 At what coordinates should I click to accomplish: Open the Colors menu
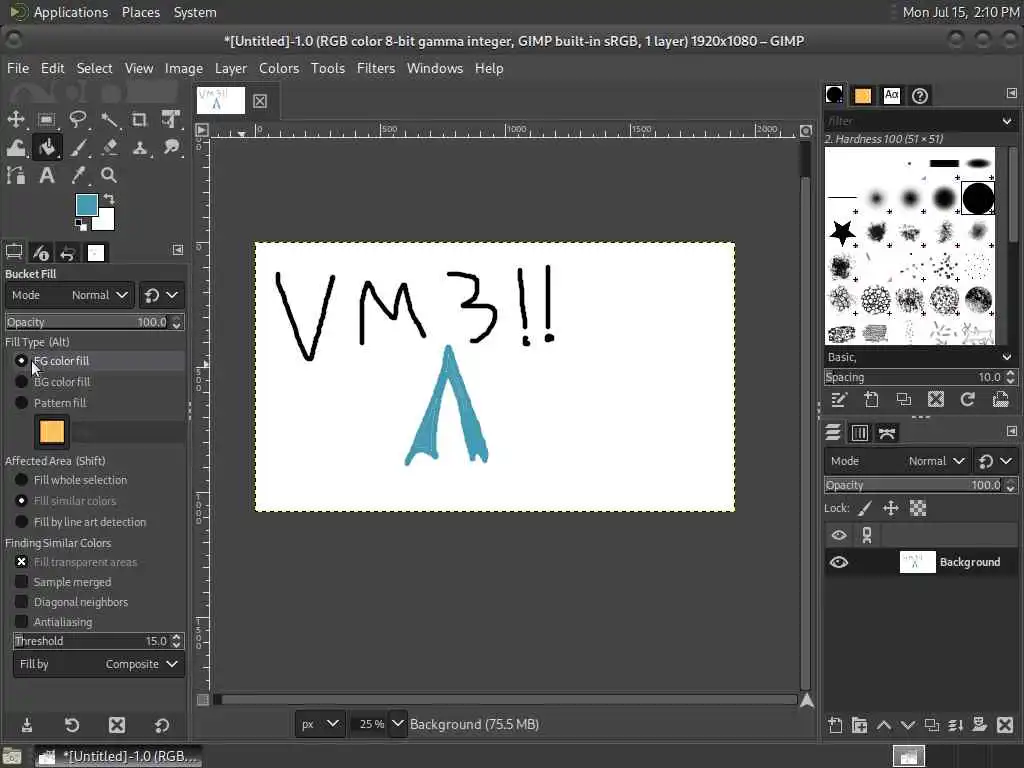pos(279,68)
